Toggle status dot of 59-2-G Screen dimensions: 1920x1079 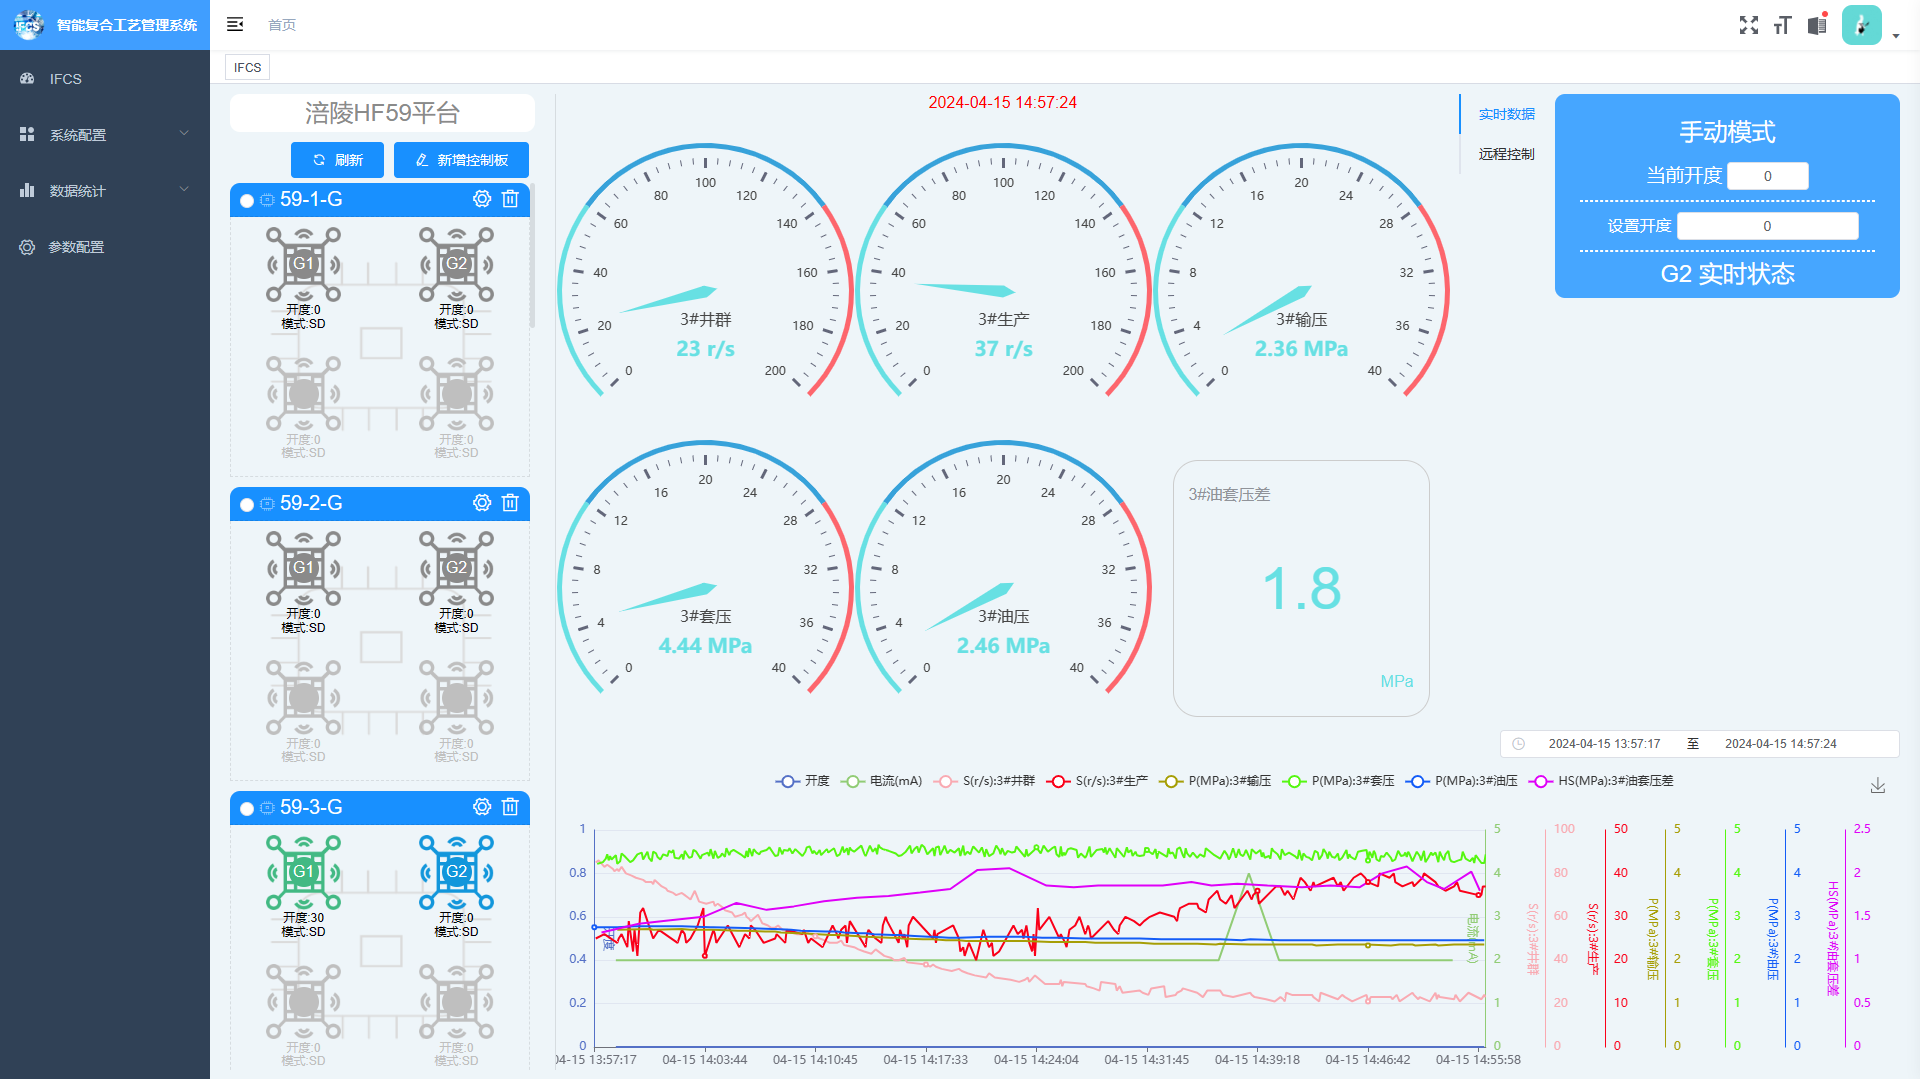click(x=247, y=504)
